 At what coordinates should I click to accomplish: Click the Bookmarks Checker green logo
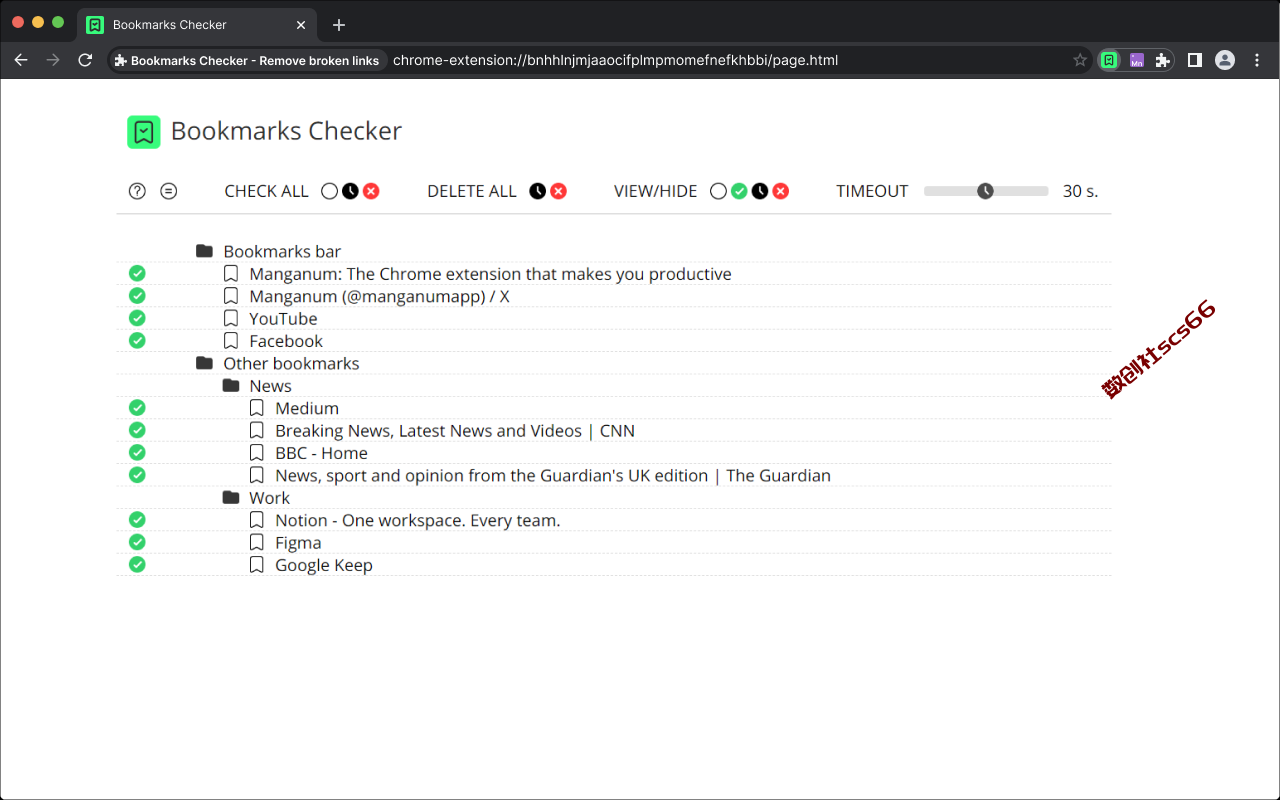[144, 132]
